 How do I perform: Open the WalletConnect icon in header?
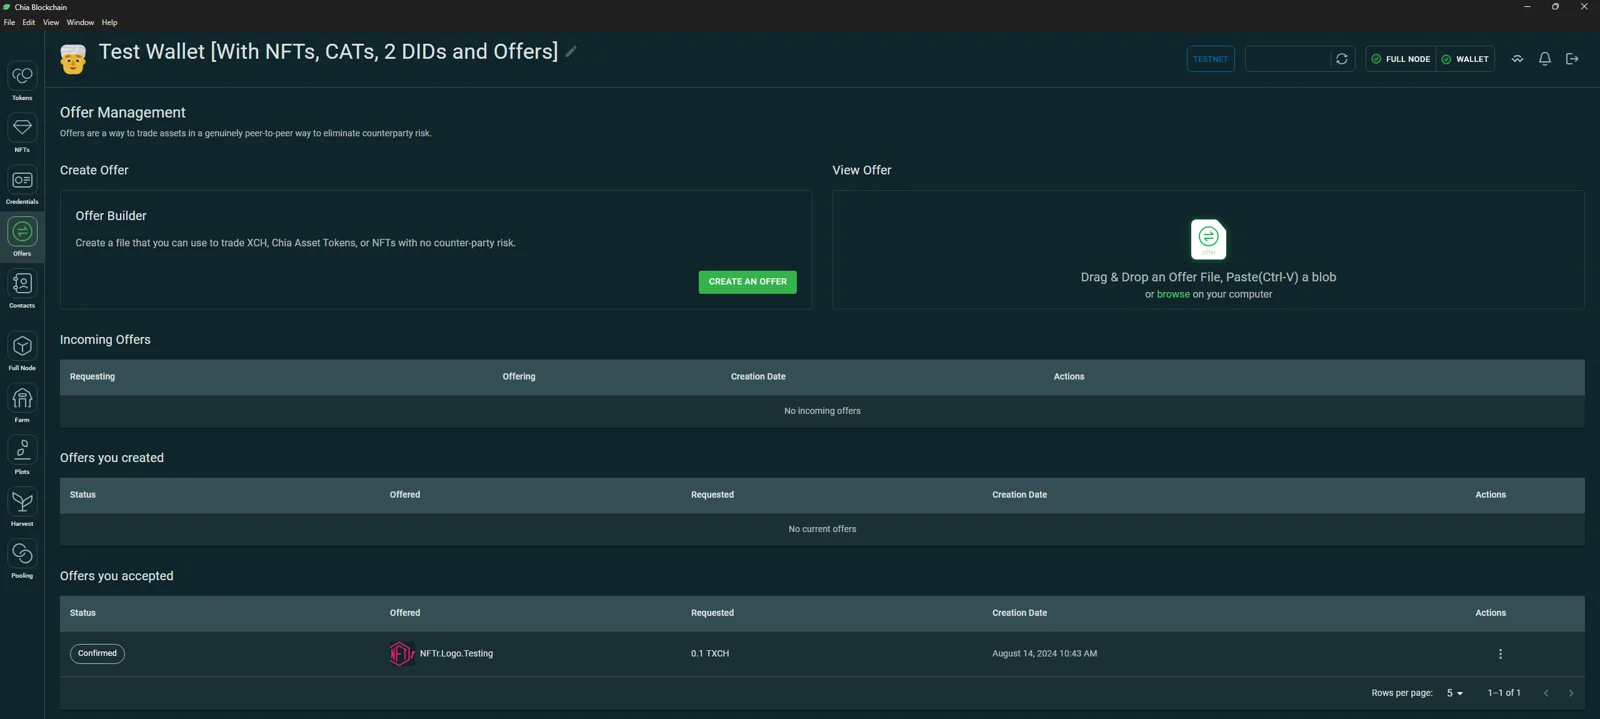pyautogui.click(x=1517, y=59)
